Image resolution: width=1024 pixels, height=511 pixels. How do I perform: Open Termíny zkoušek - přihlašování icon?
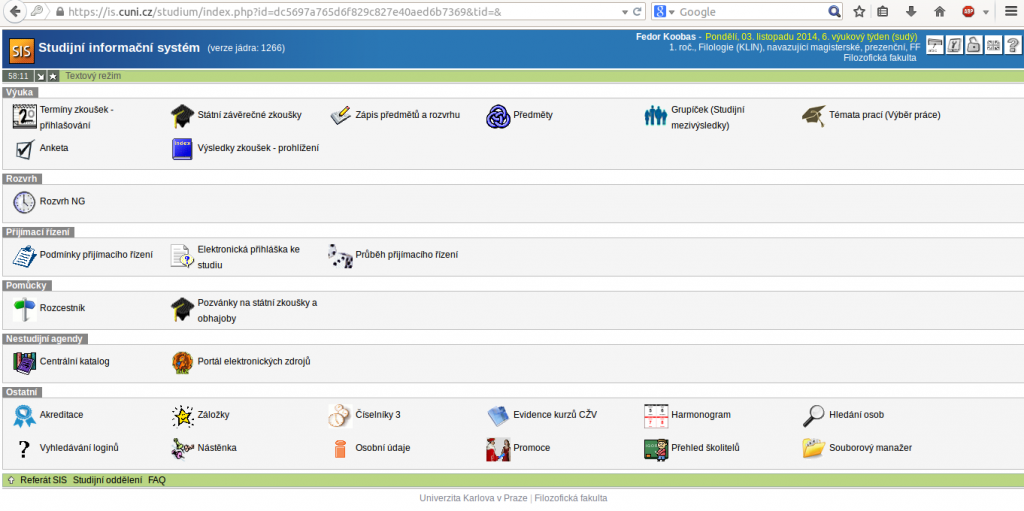[24, 116]
